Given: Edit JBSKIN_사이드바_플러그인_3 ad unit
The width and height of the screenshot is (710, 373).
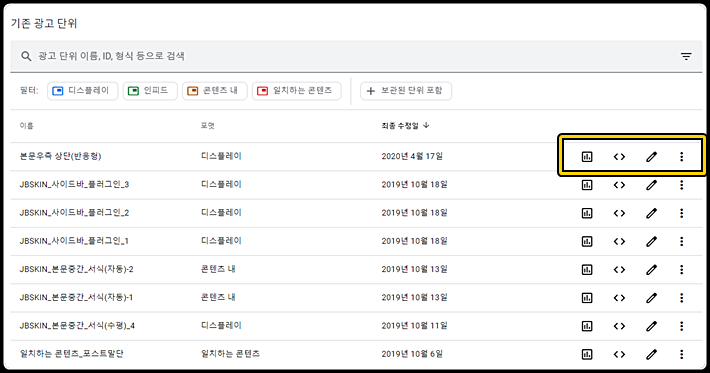Looking at the screenshot, I should click(x=651, y=185).
